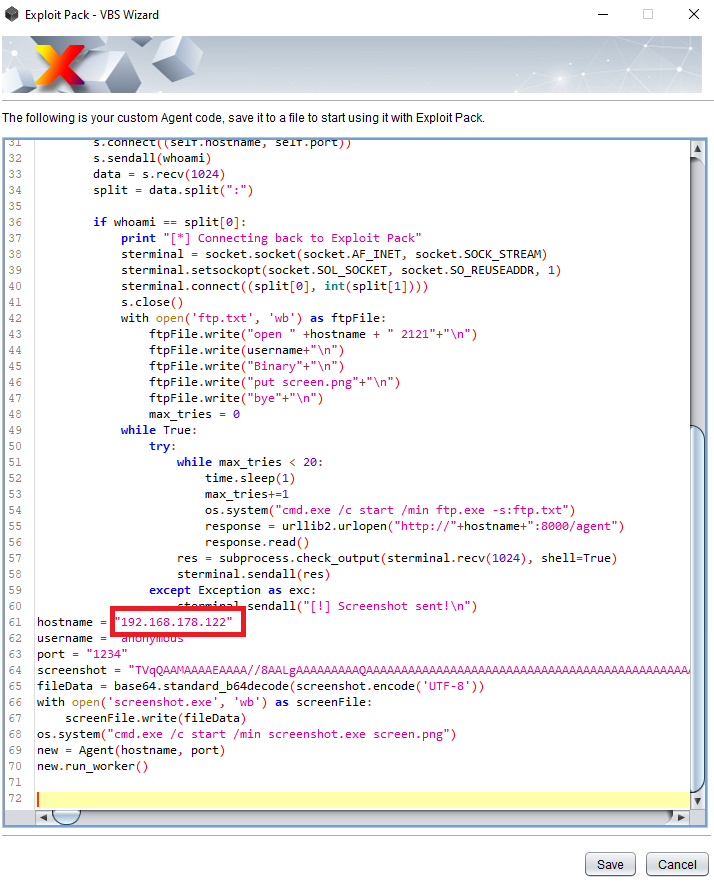Click "put screen.png" write line 46
The image size is (714, 882).
click(275, 382)
